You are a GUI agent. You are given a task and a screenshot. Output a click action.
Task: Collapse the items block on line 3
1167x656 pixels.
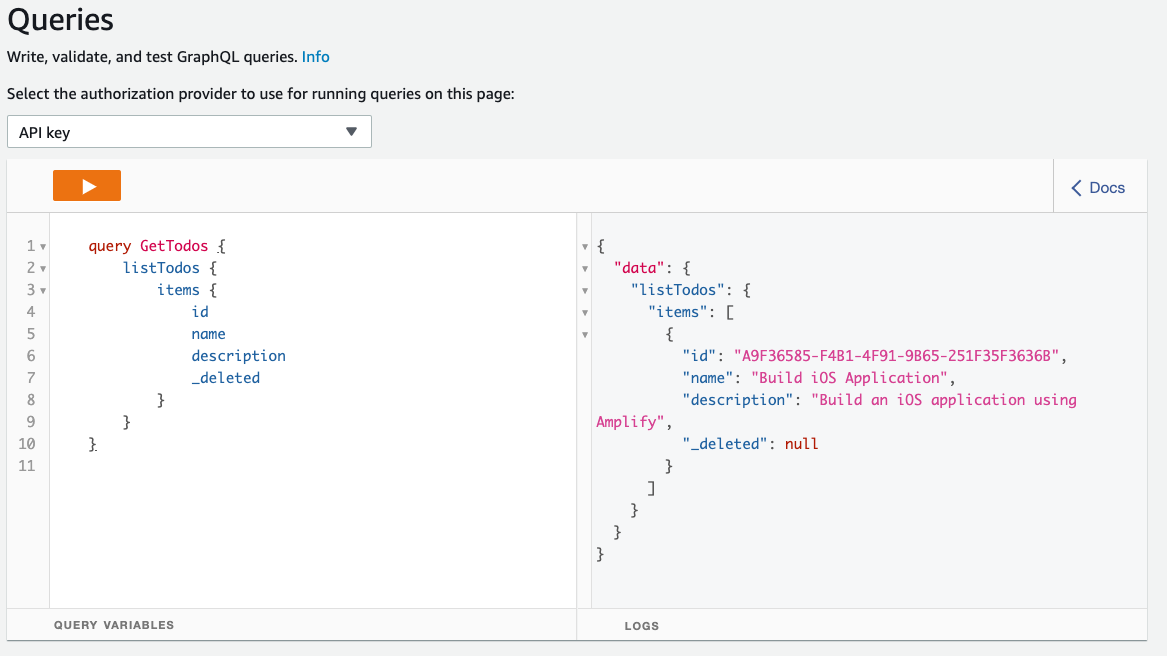pos(43,290)
